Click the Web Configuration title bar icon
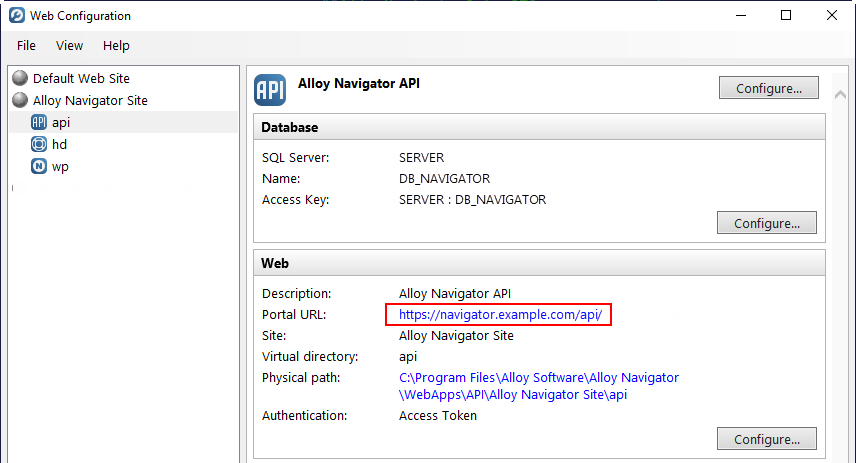This screenshot has width=856, height=463. click(16, 15)
